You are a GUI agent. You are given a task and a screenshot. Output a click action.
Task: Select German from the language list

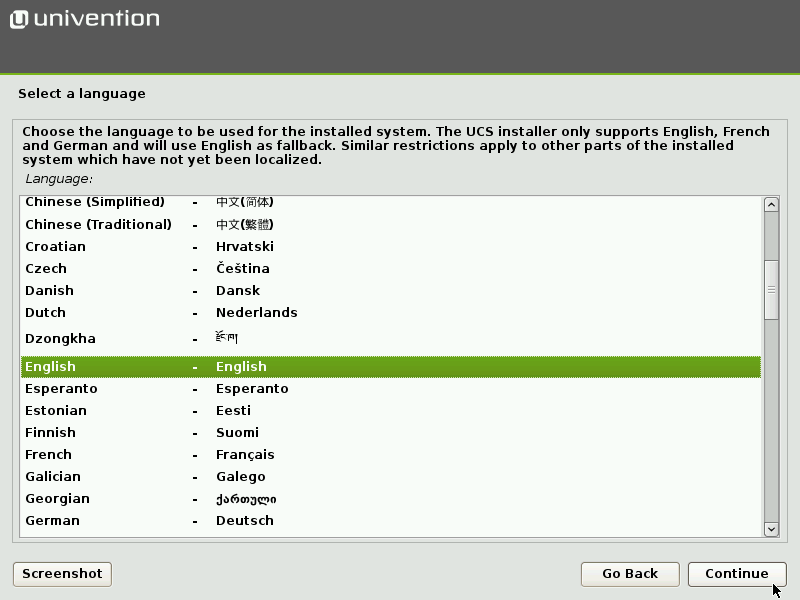coord(200,520)
